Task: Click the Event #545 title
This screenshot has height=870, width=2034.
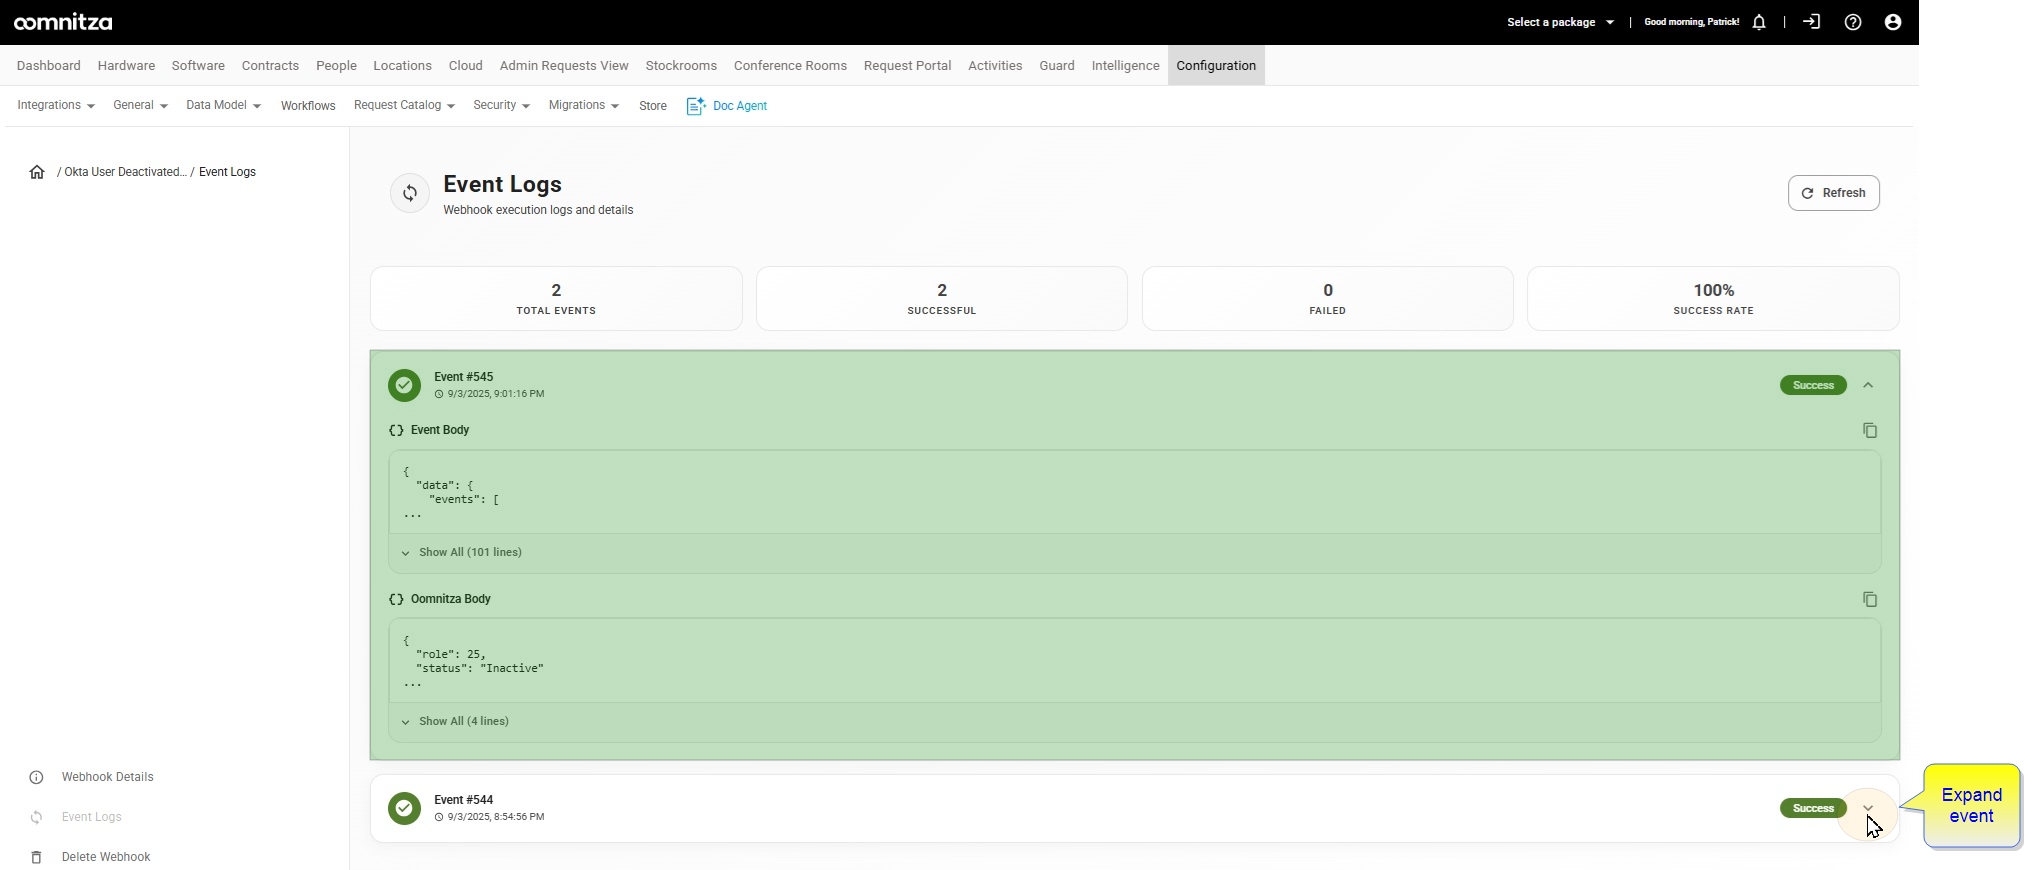Action: click(x=464, y=377)
